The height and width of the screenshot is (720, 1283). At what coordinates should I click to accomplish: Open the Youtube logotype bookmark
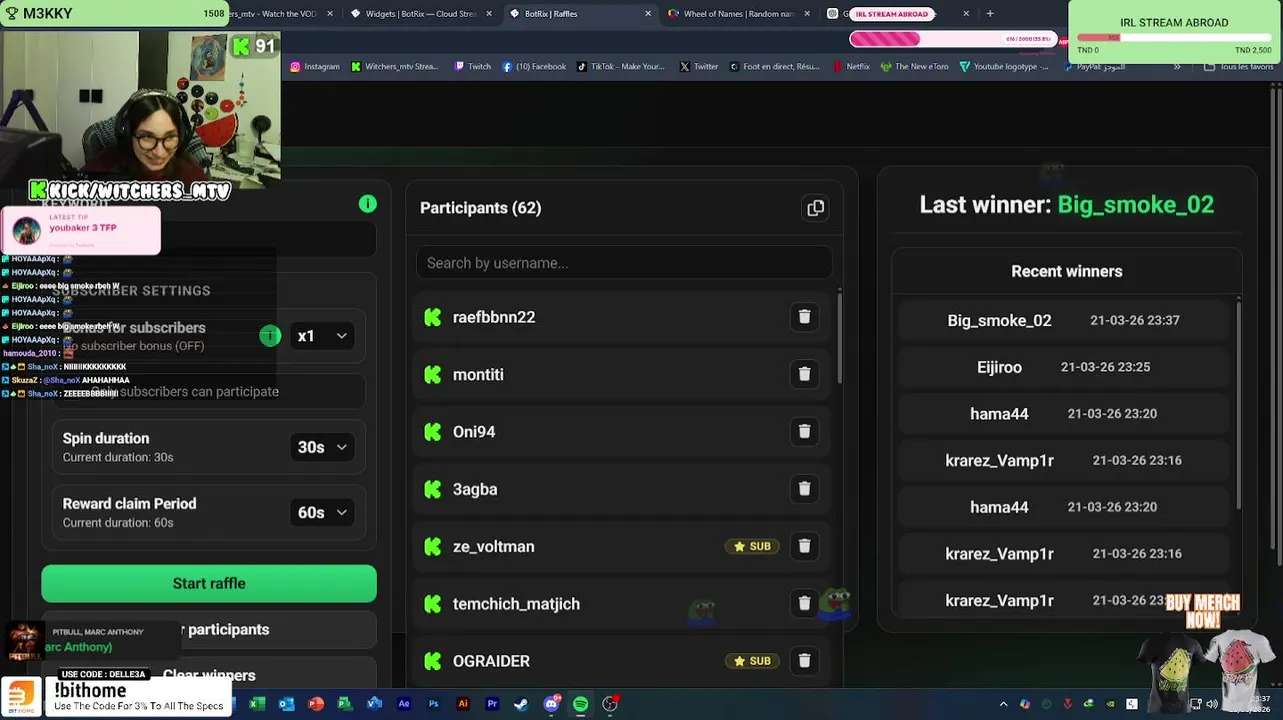point(1005,67)
